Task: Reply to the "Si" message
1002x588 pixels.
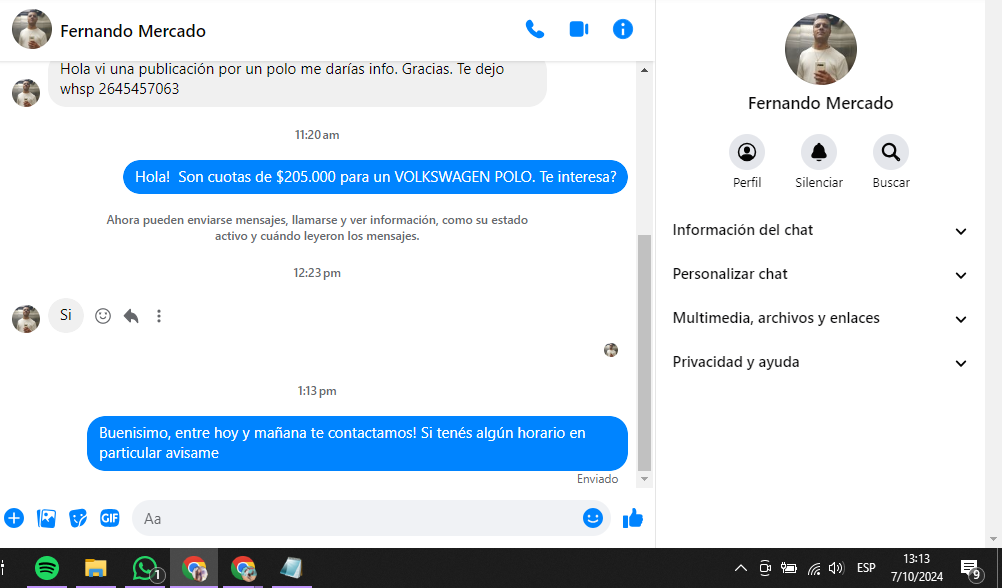Action: [131, 316]
